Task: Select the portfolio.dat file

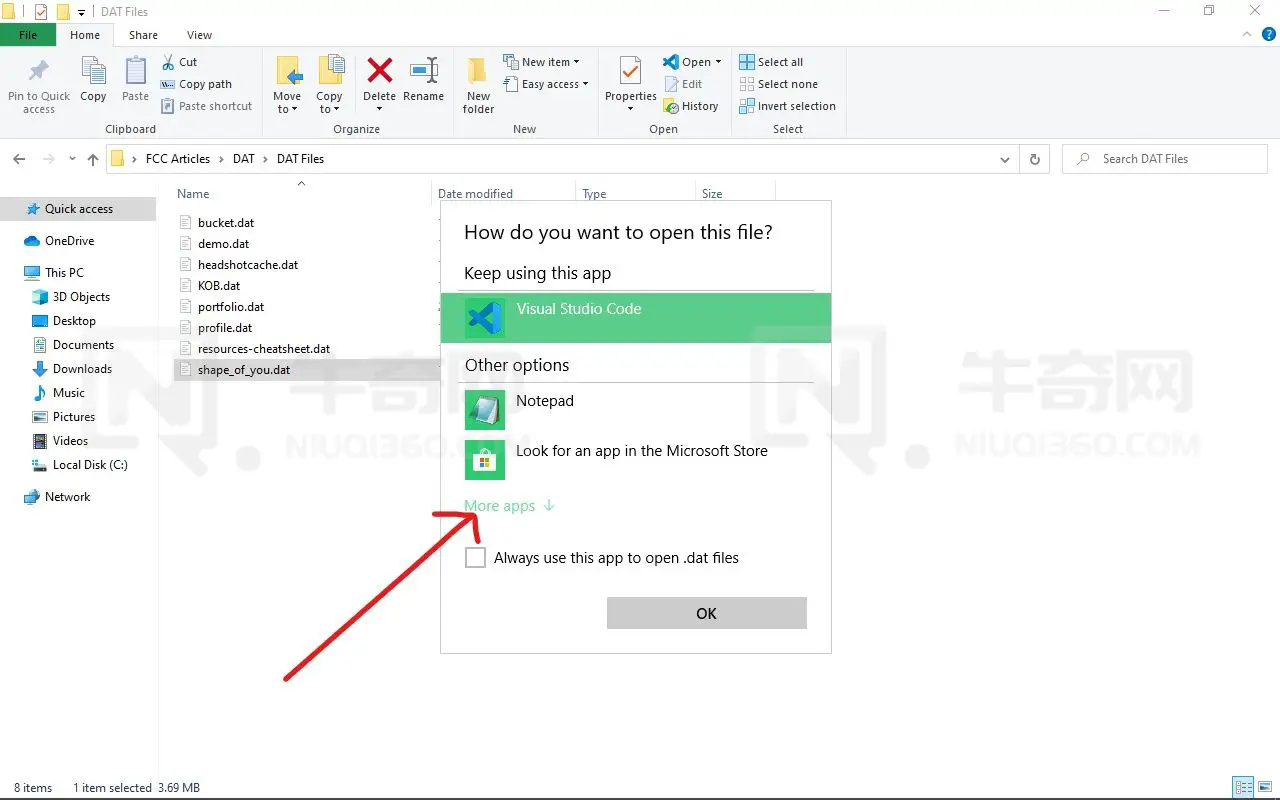Action: tap(231, 307)
